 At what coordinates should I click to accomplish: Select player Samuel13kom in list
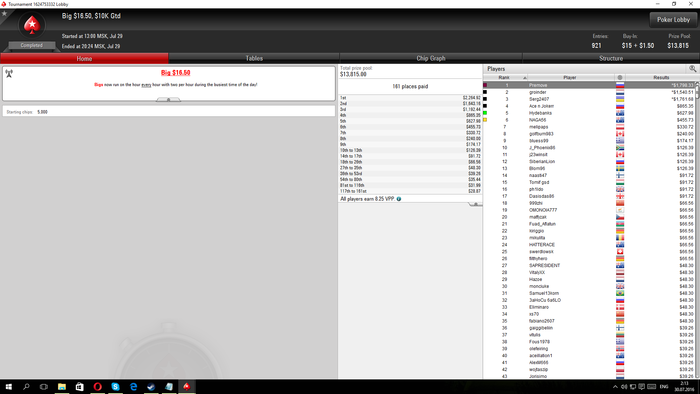click(x=589, y=293)
